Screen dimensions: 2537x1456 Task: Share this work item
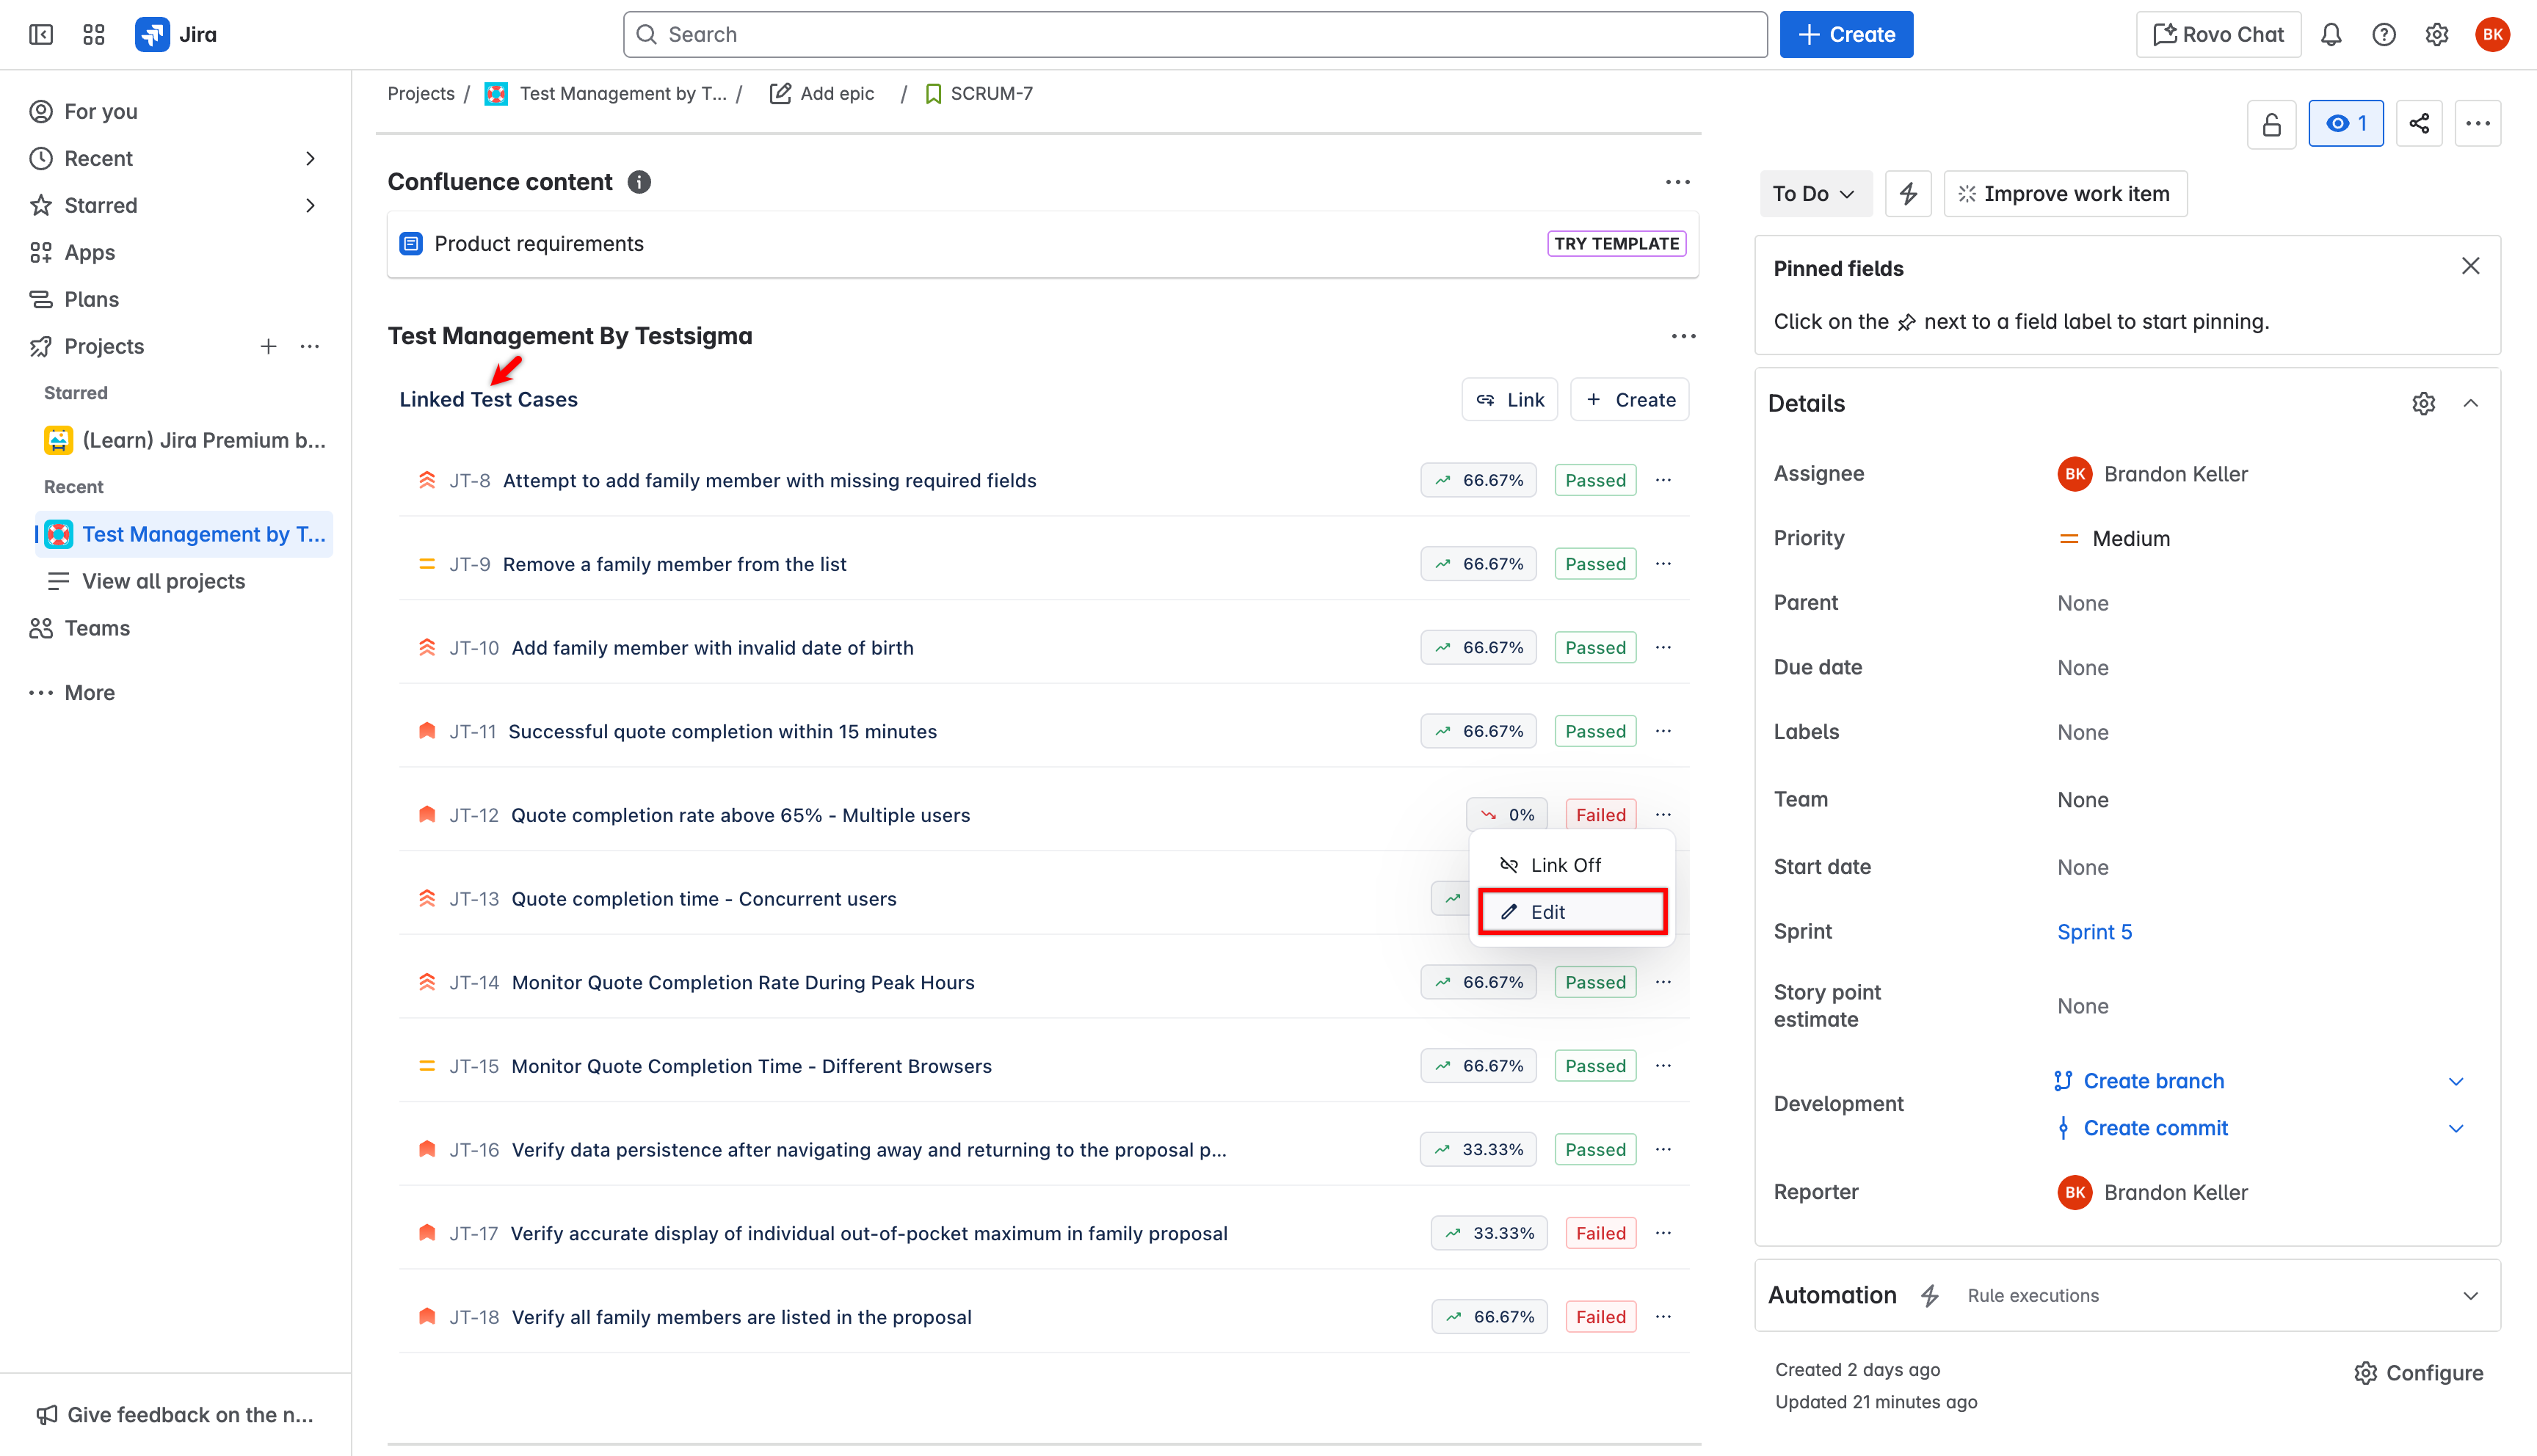pyautogui.click(x=2419, y=124)
